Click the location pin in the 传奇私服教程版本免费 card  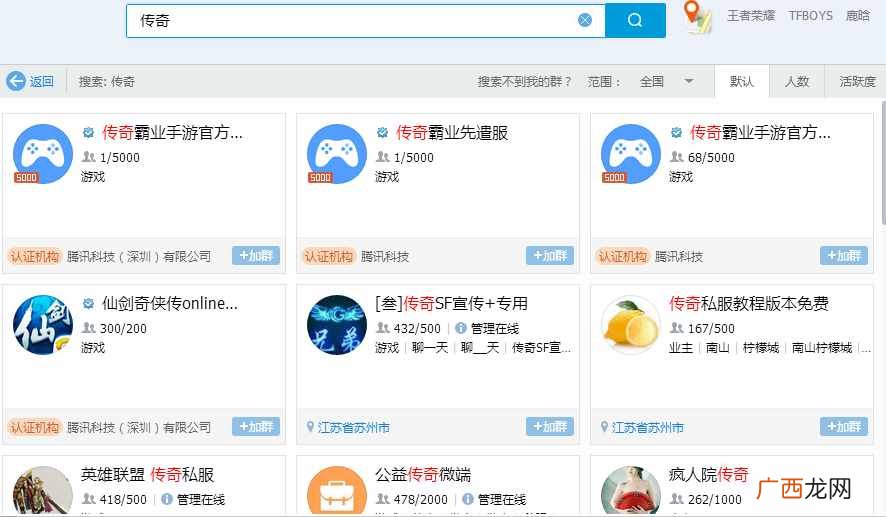(604, 427)
